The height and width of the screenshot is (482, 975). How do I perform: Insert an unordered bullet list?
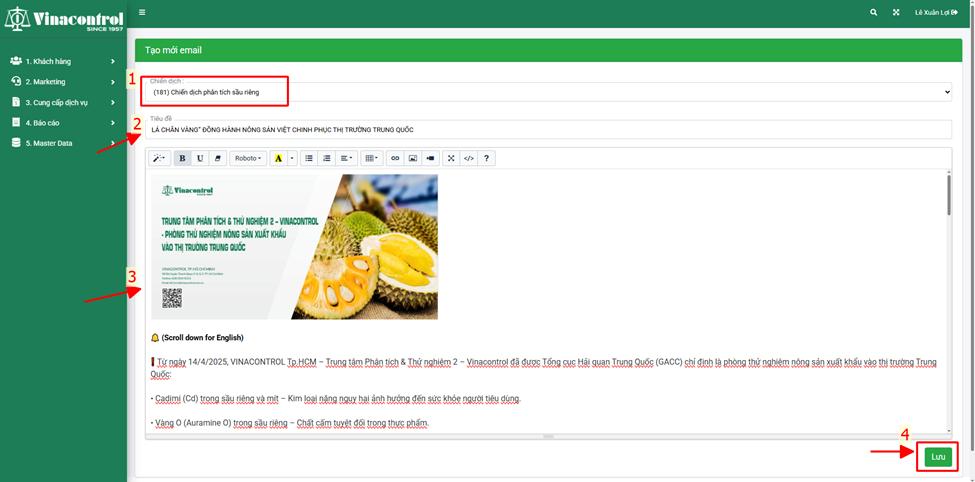(309, 159)
